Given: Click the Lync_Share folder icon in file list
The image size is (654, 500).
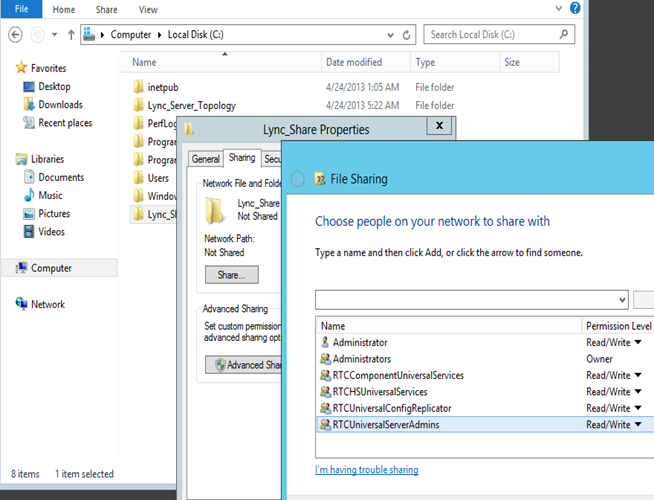Looking at the screenshot, I should pos(138,214).
